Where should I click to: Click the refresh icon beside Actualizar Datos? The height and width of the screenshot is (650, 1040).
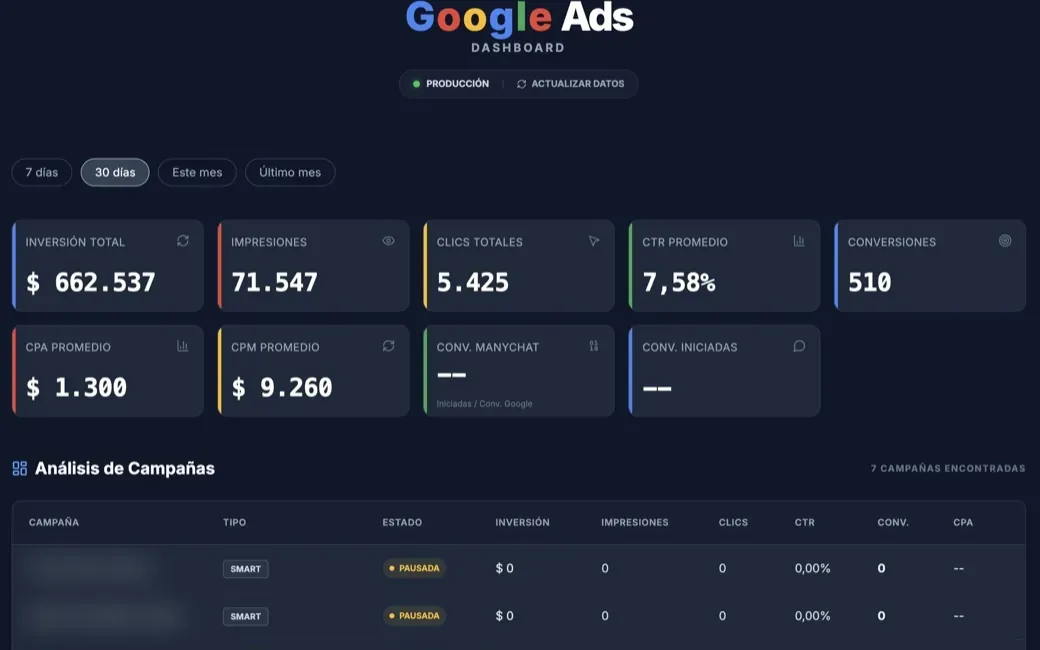521,84
